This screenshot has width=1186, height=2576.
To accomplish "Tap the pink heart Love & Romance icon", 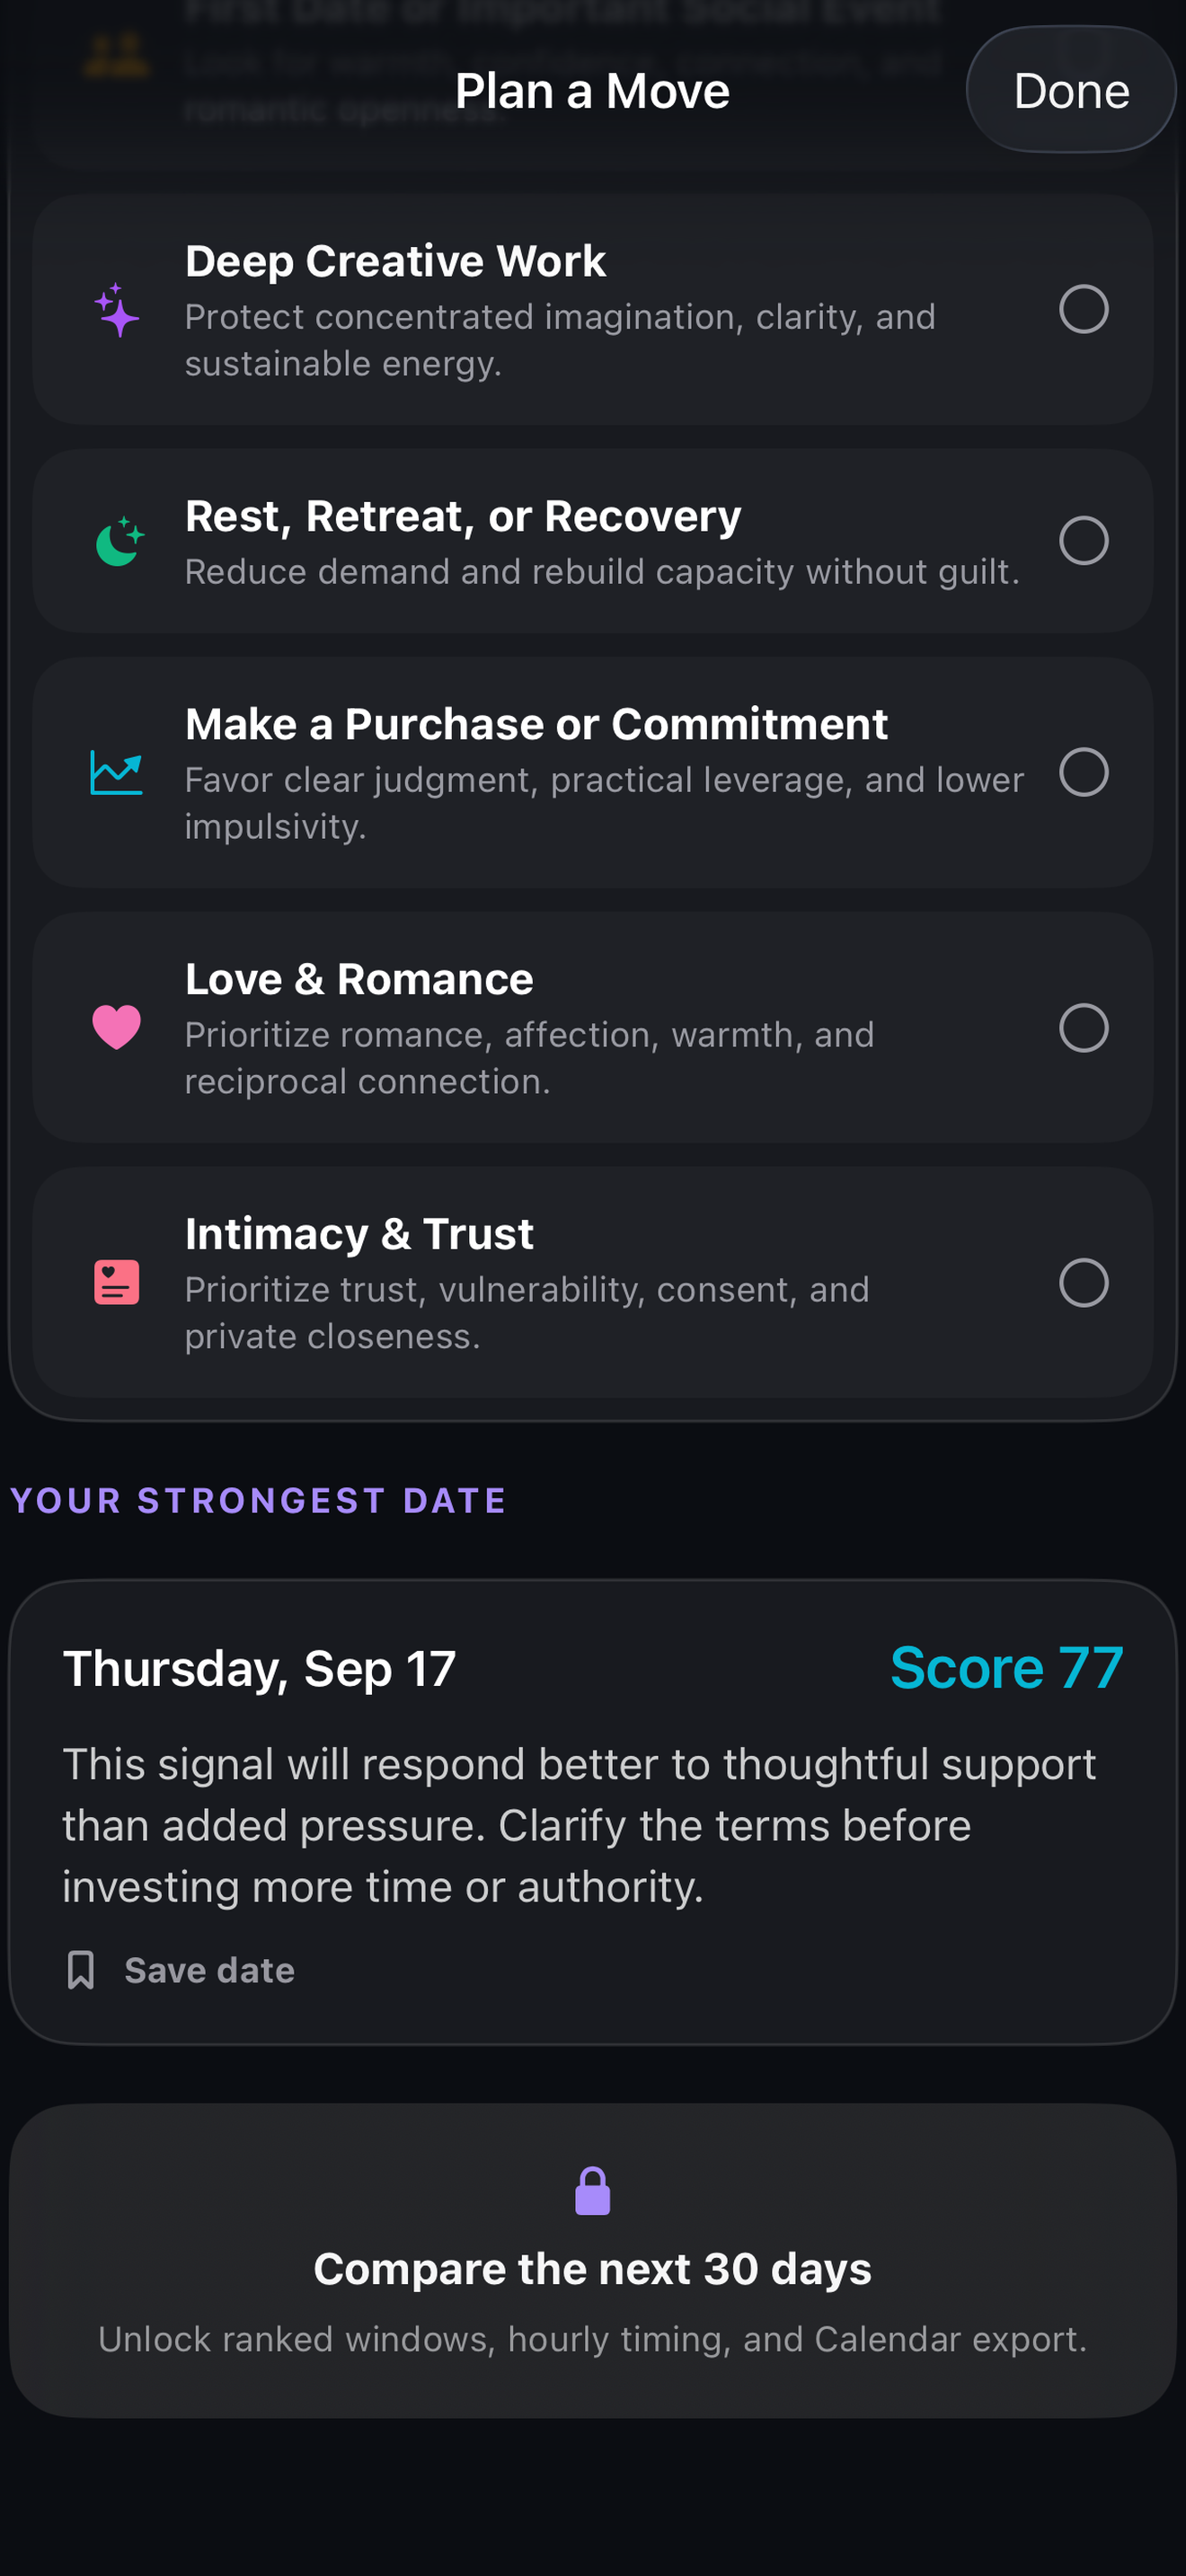I will (x=116, y=1027).
